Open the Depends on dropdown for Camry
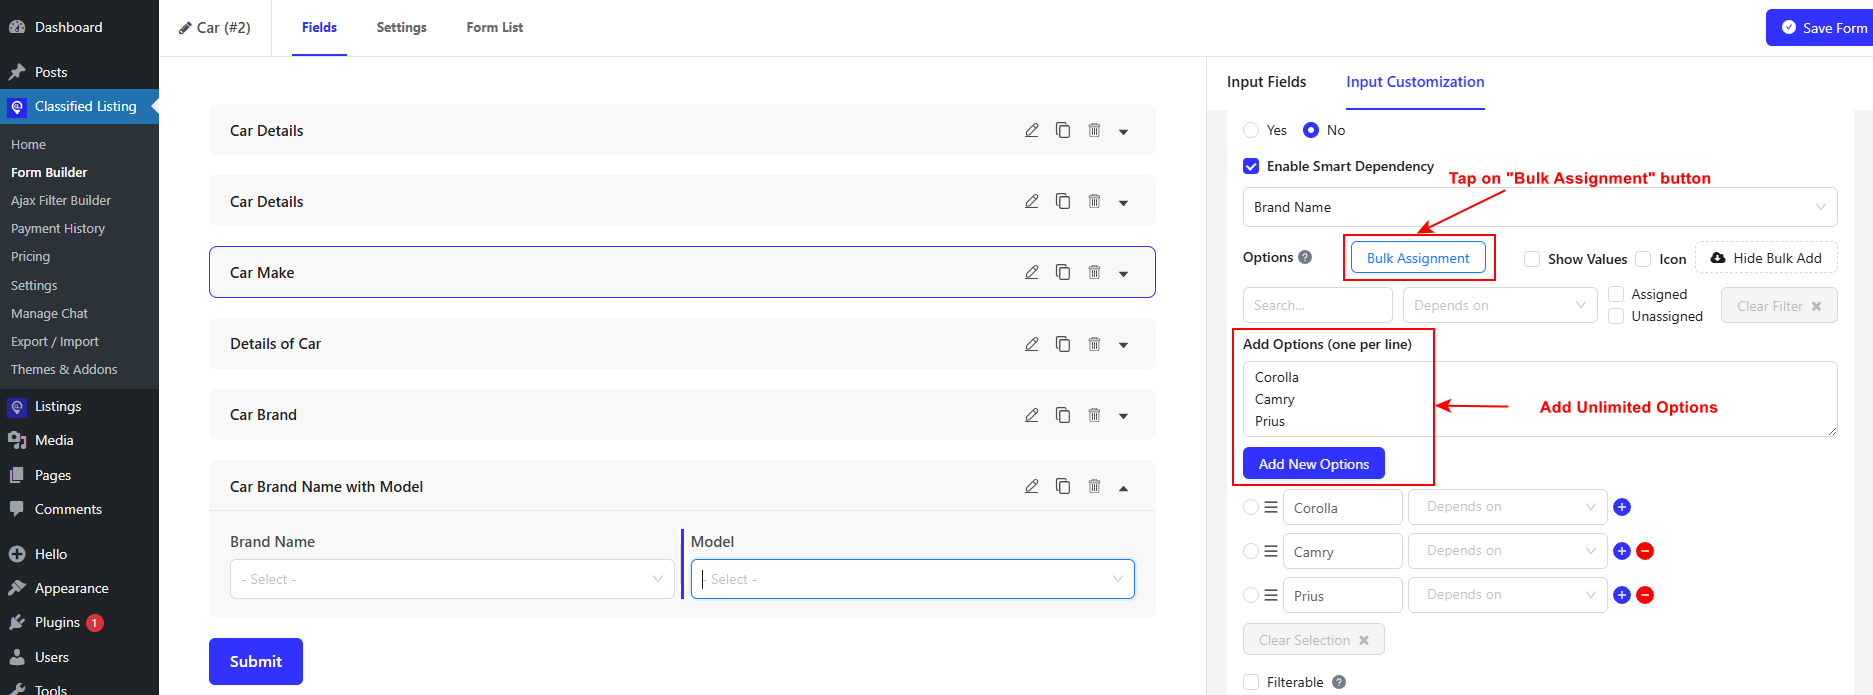 [1508, 551]
